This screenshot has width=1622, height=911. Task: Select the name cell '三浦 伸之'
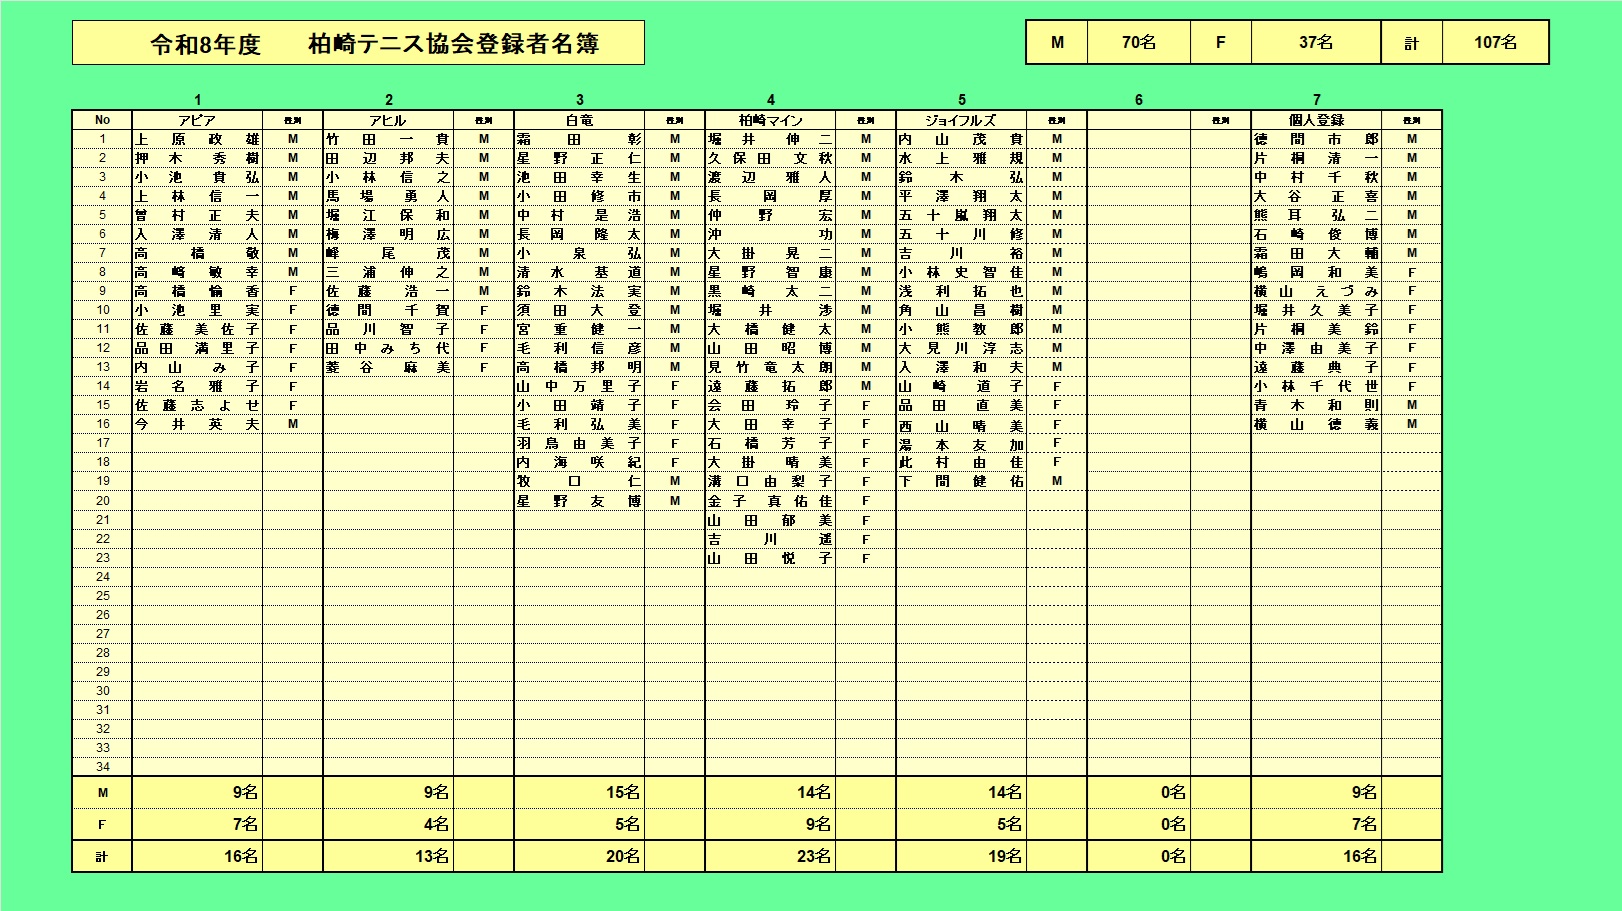[x=388, y=272]
